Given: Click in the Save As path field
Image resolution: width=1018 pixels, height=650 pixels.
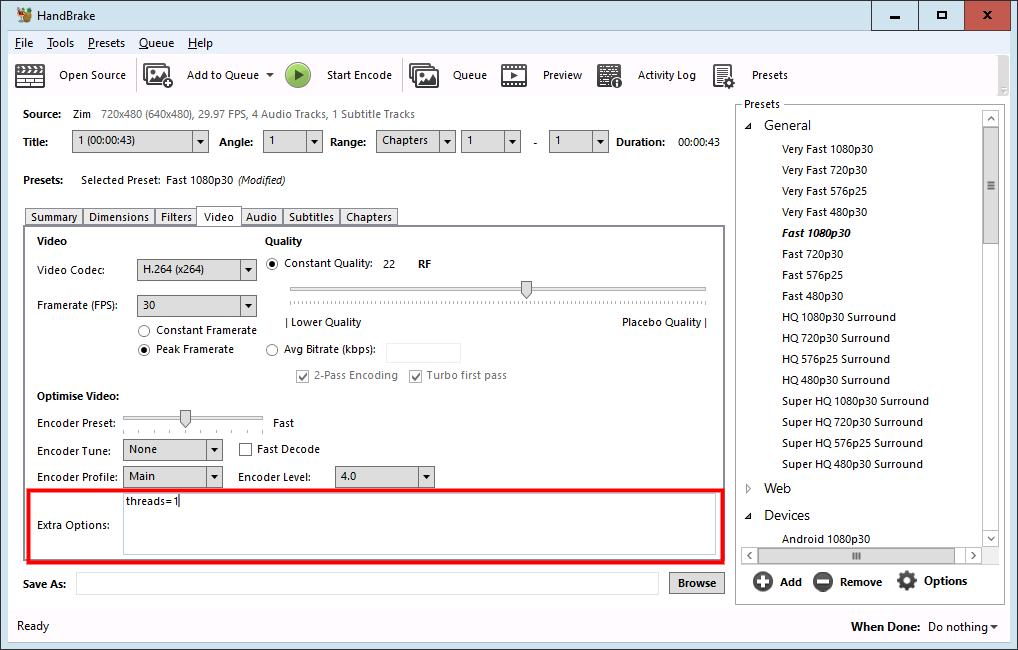Looking at the screenshot, I should pyautogui.click(x=367, y=583).
